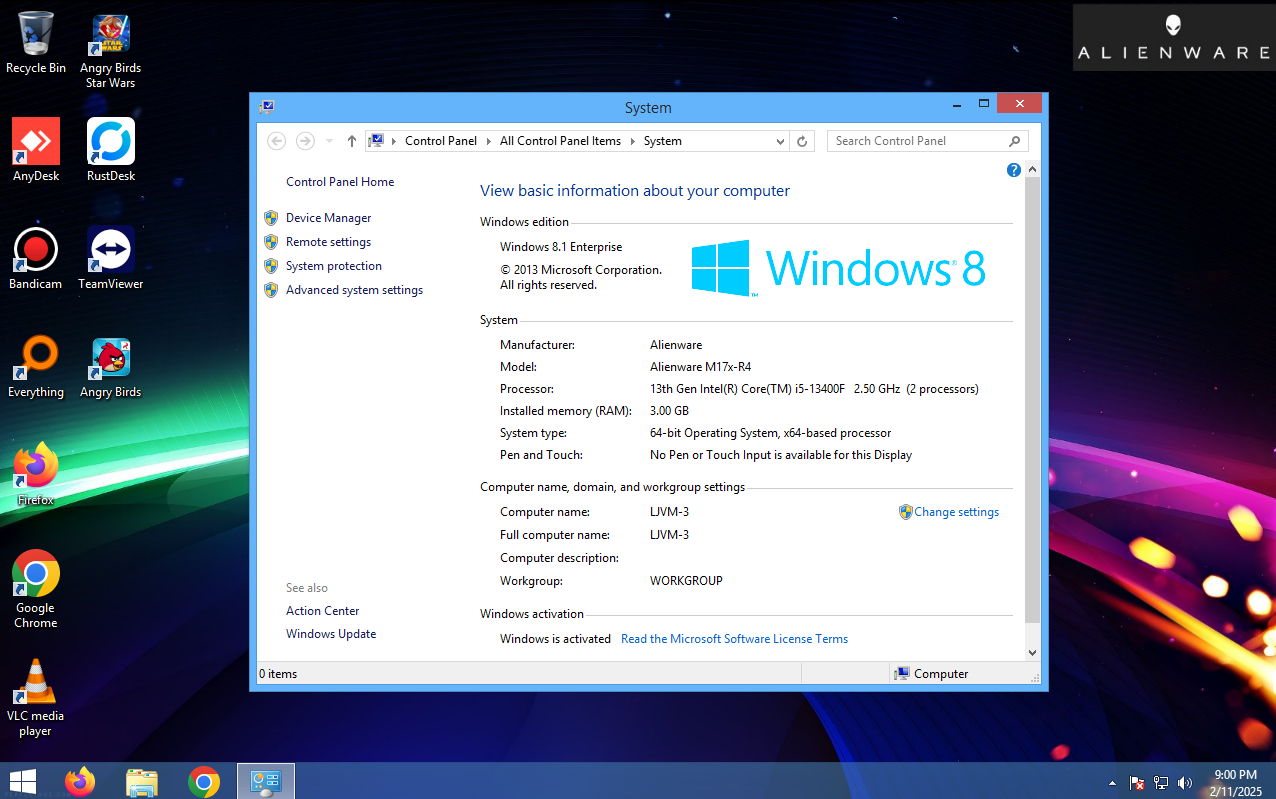Click inside the Search Control Panel box

920,141
